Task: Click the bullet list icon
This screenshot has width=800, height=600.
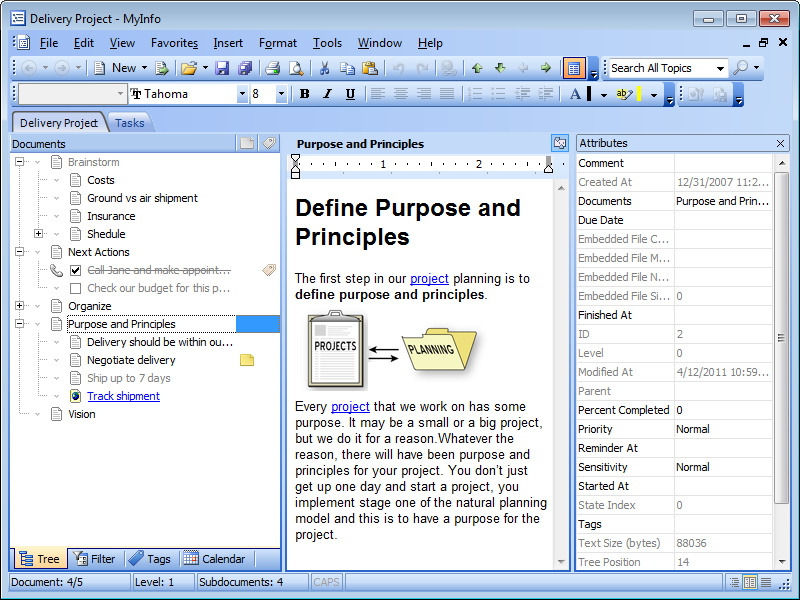Action: (498, 94)
